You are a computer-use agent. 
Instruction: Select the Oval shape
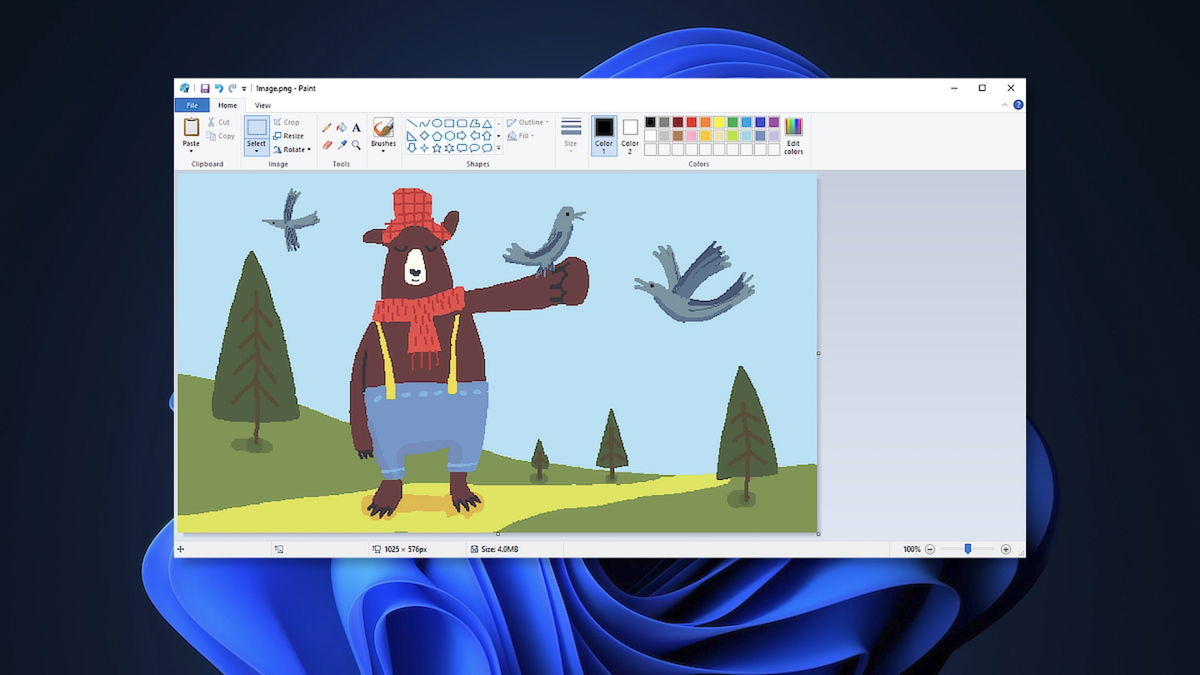pos(438,123)
